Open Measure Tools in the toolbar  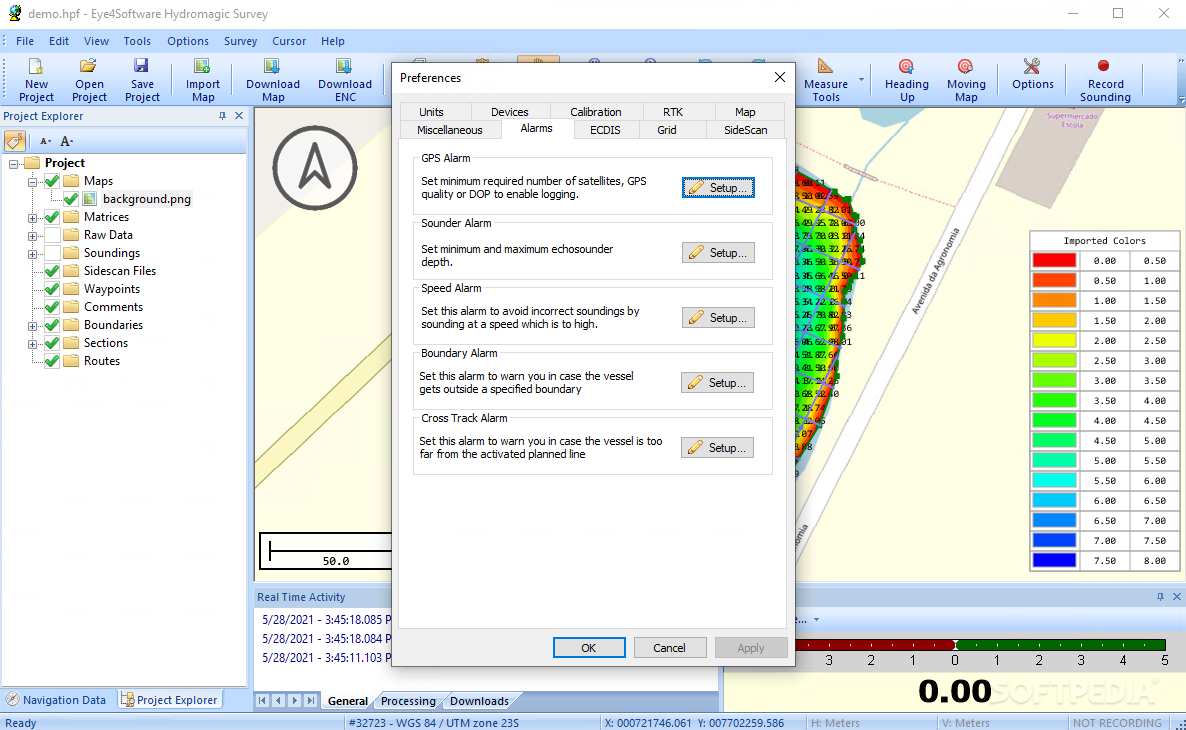pyautogui.click(x=825, y=80)
